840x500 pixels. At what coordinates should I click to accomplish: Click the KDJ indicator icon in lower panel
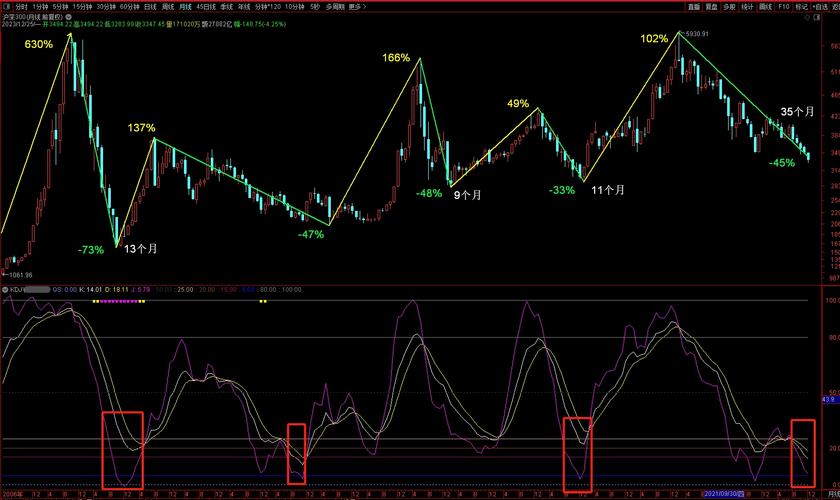[x=5, y=289]
